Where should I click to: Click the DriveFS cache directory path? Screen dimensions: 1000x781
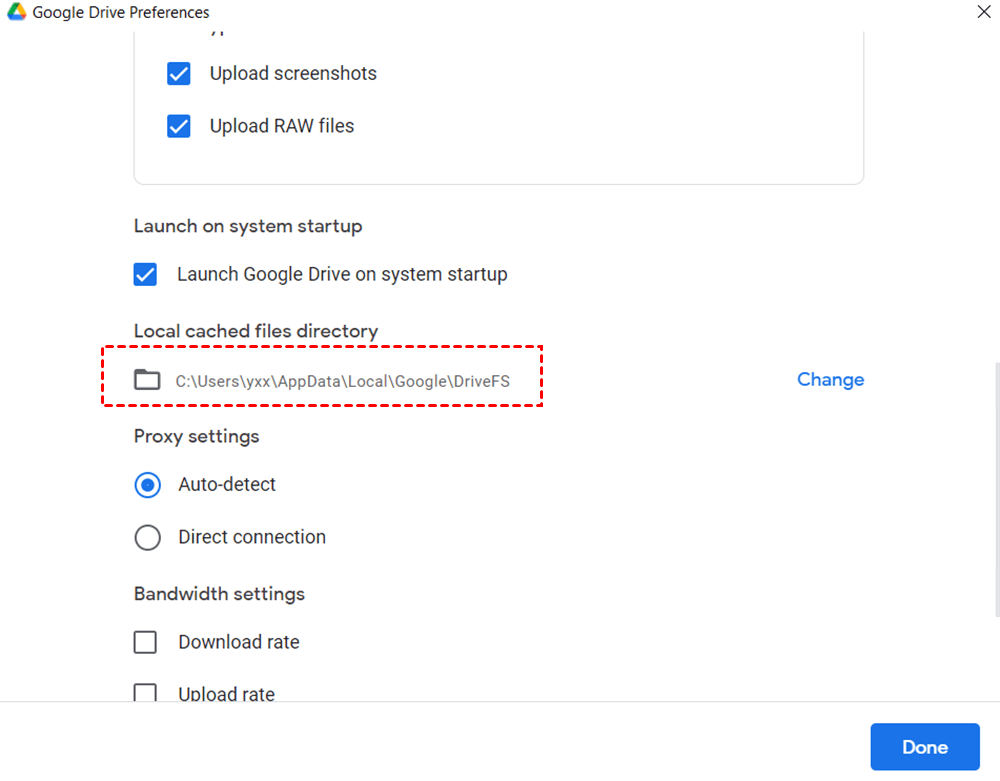pyautogui.click(x=343, y=381)
